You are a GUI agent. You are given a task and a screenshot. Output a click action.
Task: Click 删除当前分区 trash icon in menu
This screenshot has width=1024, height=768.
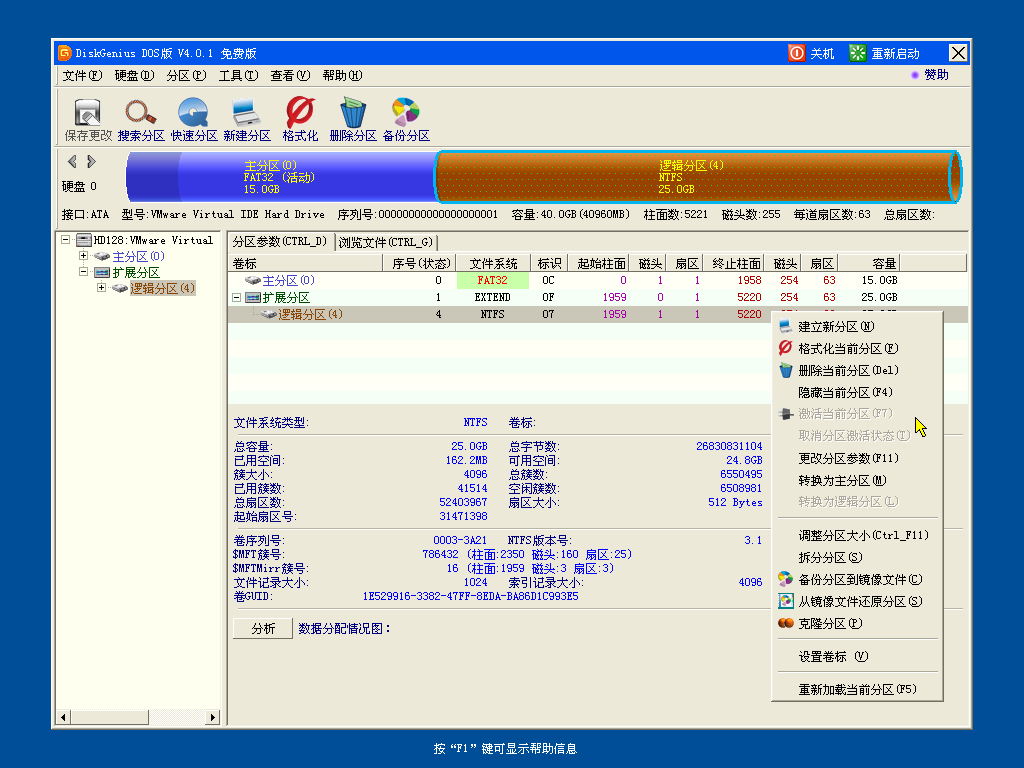coord(786,370)
